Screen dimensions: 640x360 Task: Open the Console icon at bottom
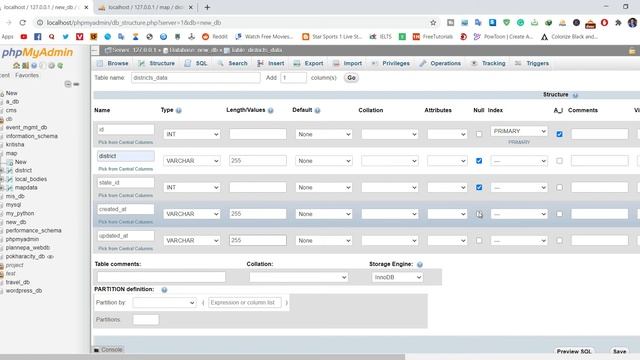(96, 350)
